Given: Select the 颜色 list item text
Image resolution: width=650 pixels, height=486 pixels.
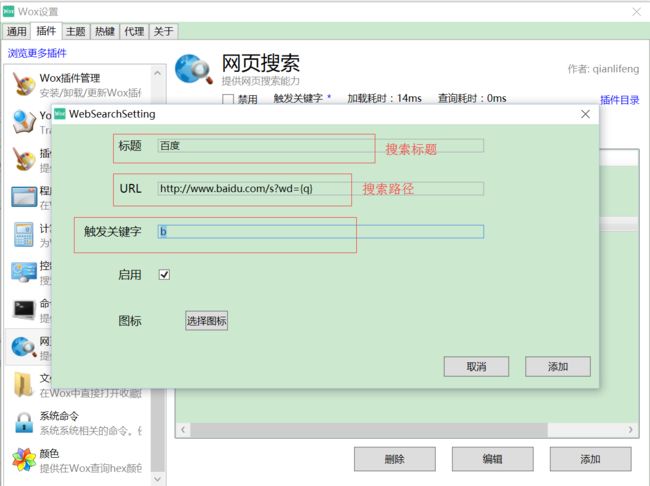Looking at the screenshot, I should pos(49,454).
